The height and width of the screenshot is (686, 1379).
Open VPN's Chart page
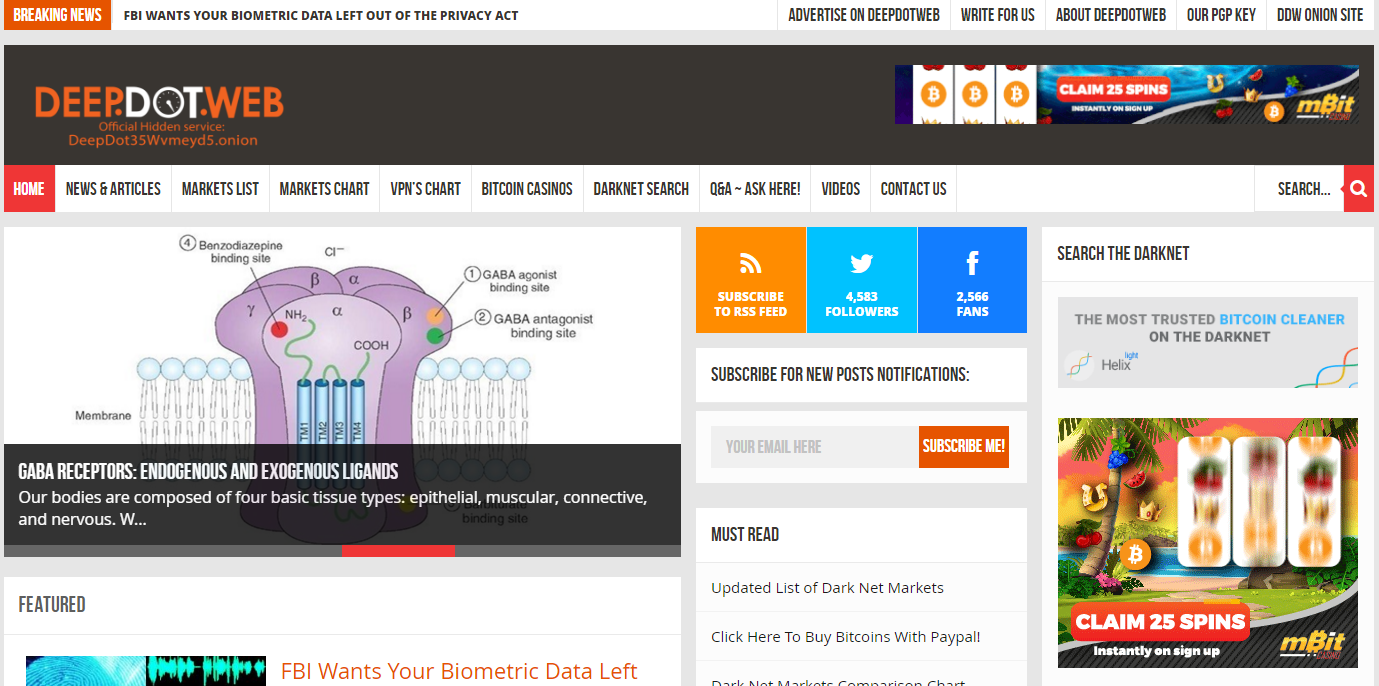tap(425, 189)
